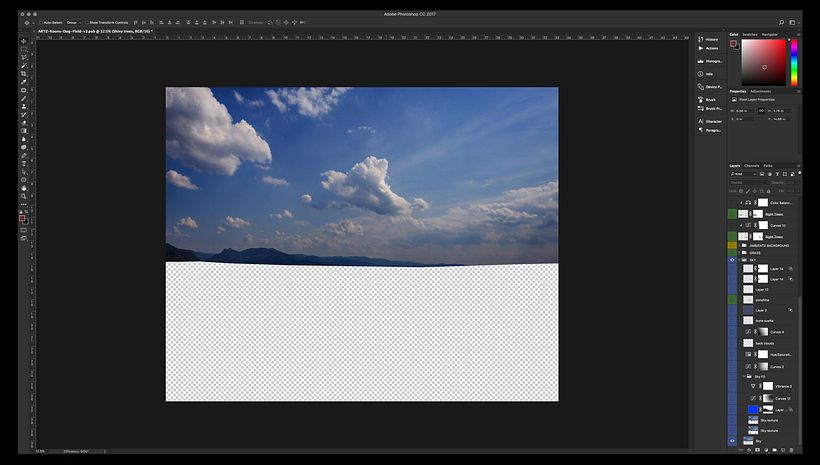Select the Crop tool

pos(24,74)
